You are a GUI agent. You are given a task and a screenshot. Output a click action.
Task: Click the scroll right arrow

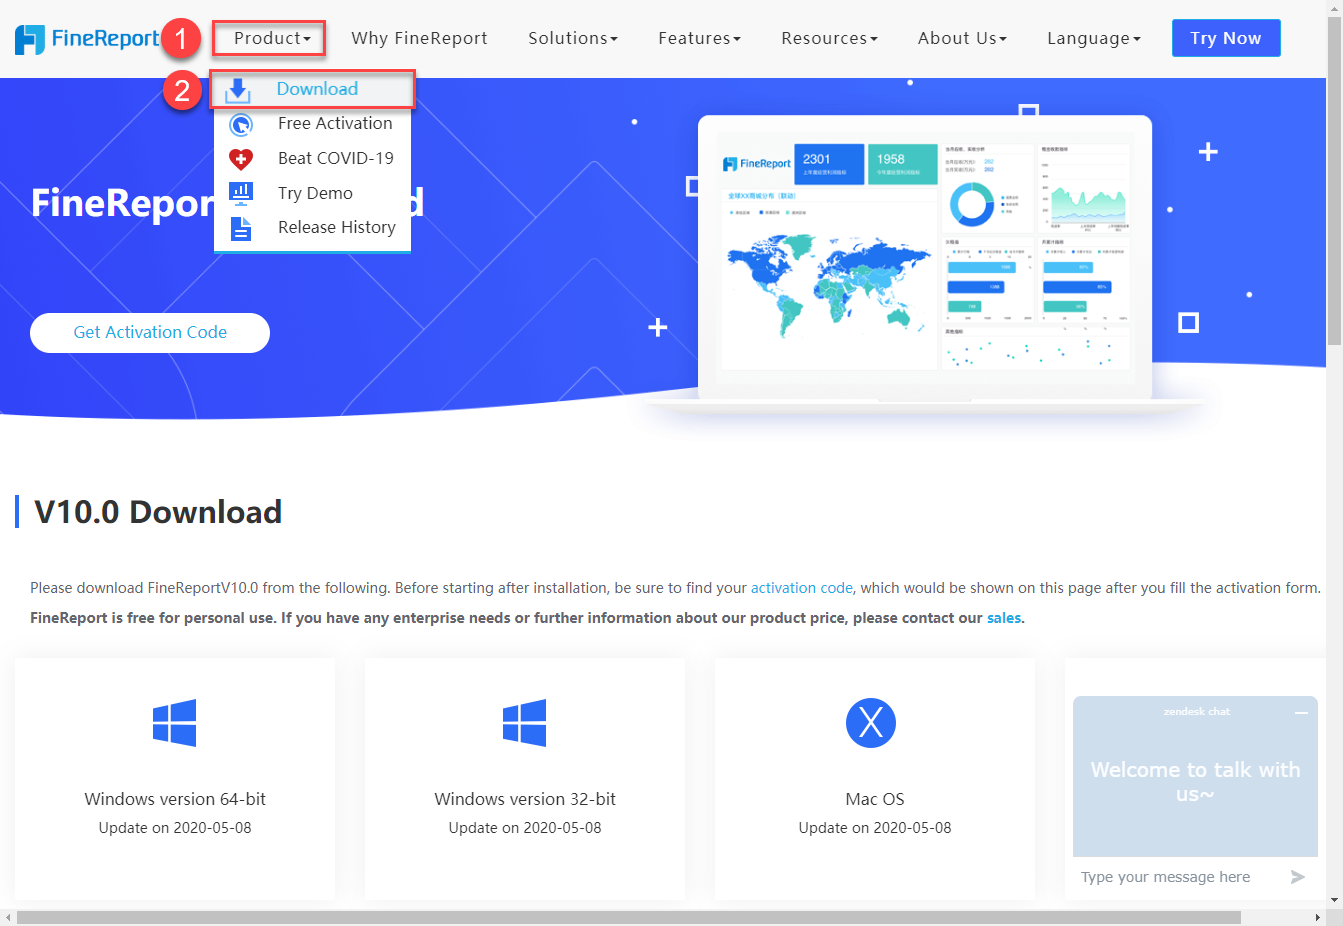coord(1318,917)
